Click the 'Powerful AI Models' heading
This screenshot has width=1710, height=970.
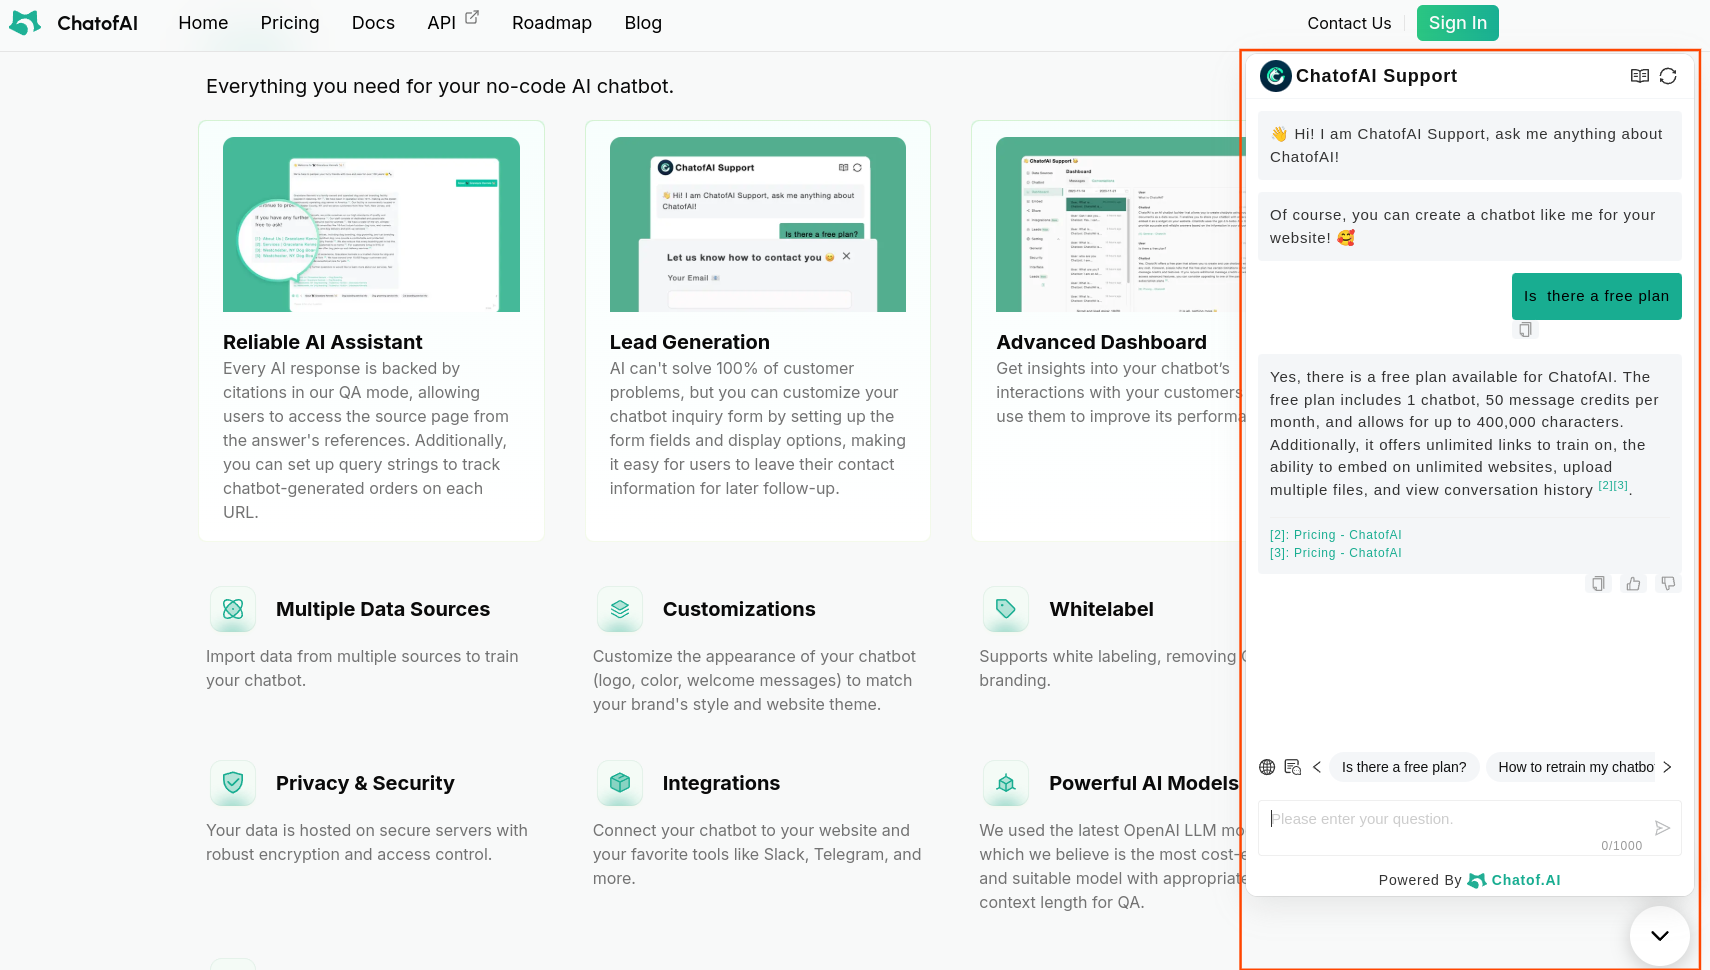point(1144,783)
